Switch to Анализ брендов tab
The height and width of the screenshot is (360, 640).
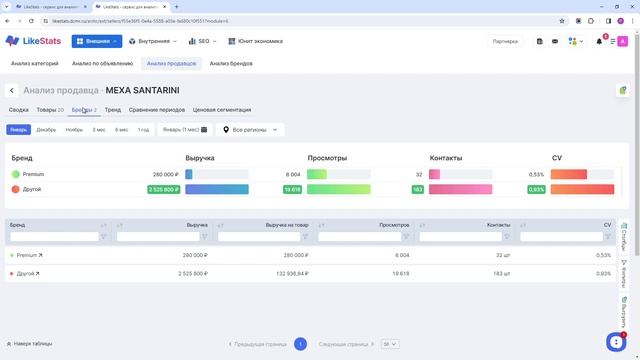(x=231, y=64)
